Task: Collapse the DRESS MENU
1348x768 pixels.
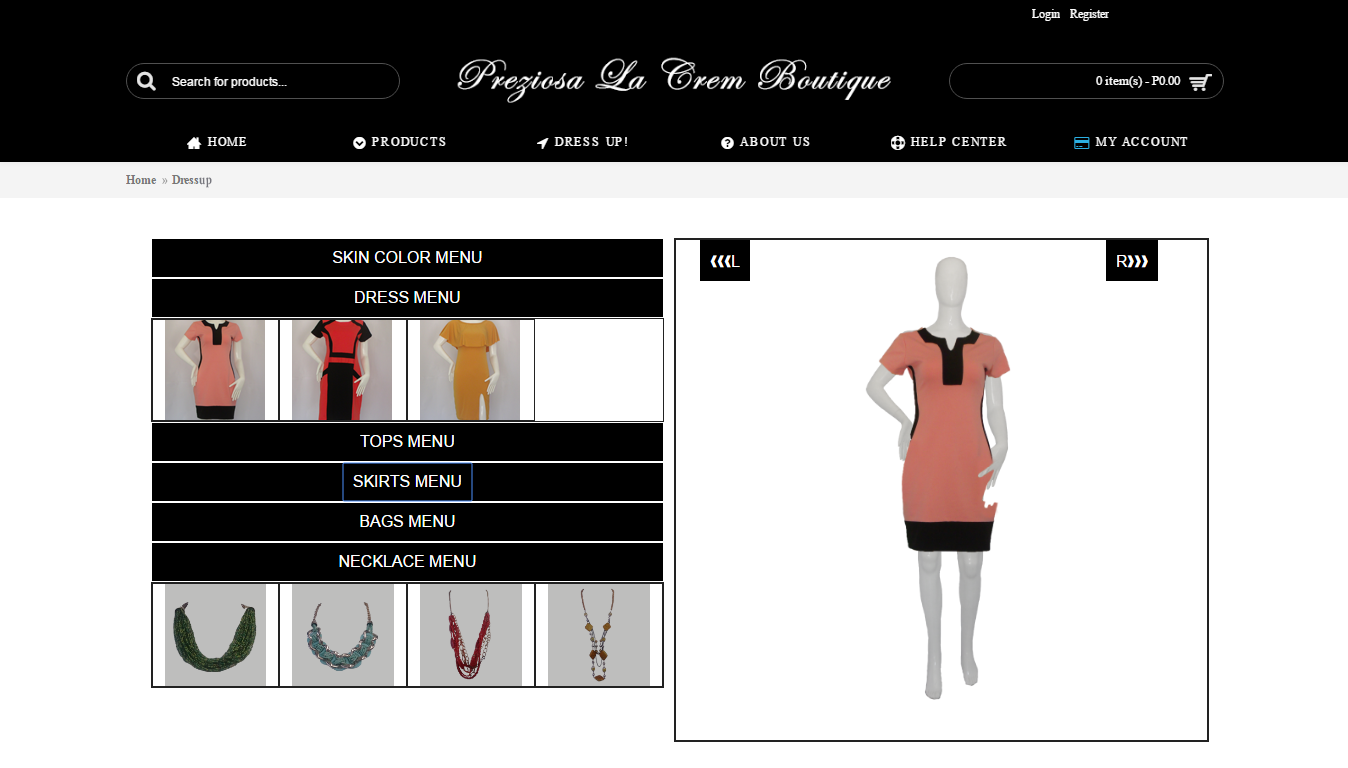Action: click(x=407, y=298)
